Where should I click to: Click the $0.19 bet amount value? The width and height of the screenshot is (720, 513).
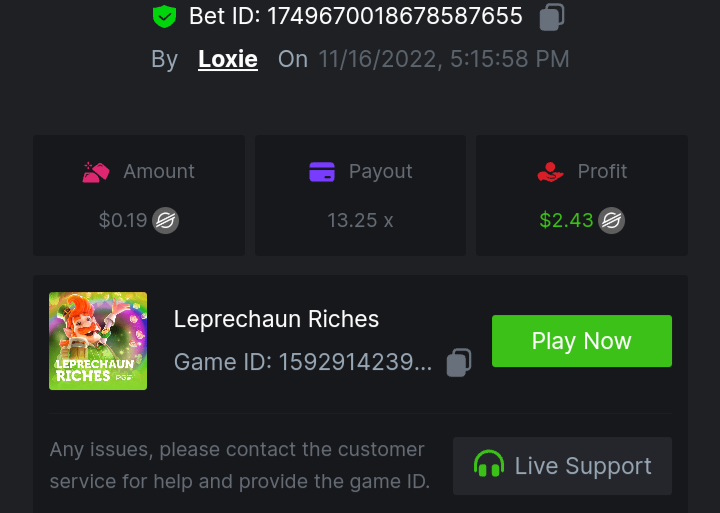tap(123, 220)
